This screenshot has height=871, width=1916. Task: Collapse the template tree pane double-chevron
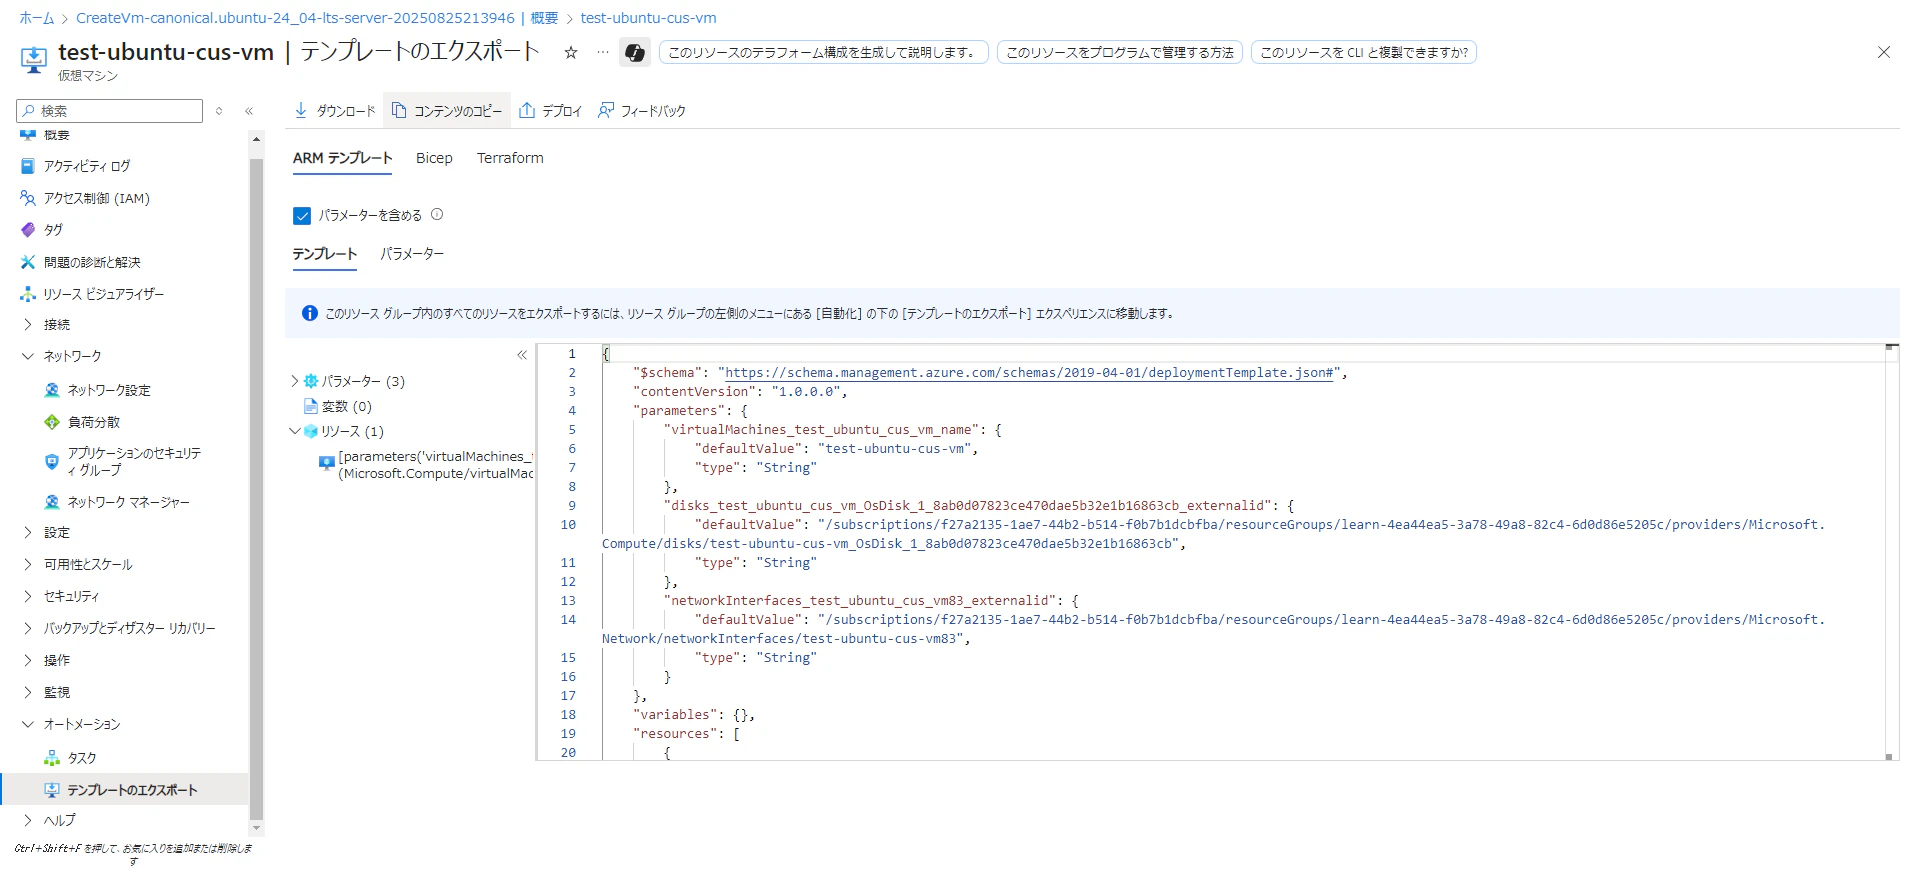point(522,355)
